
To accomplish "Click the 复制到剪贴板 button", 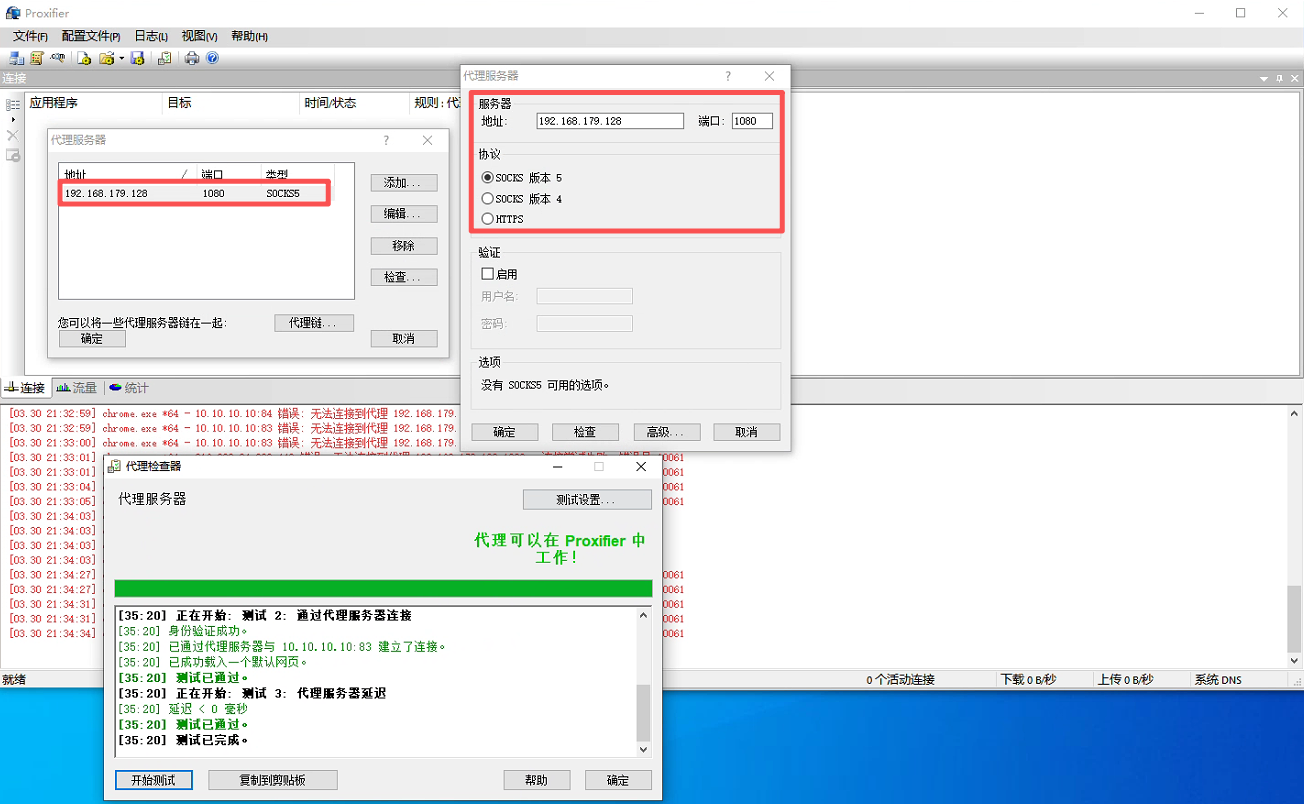I will (x=273, y=780).
